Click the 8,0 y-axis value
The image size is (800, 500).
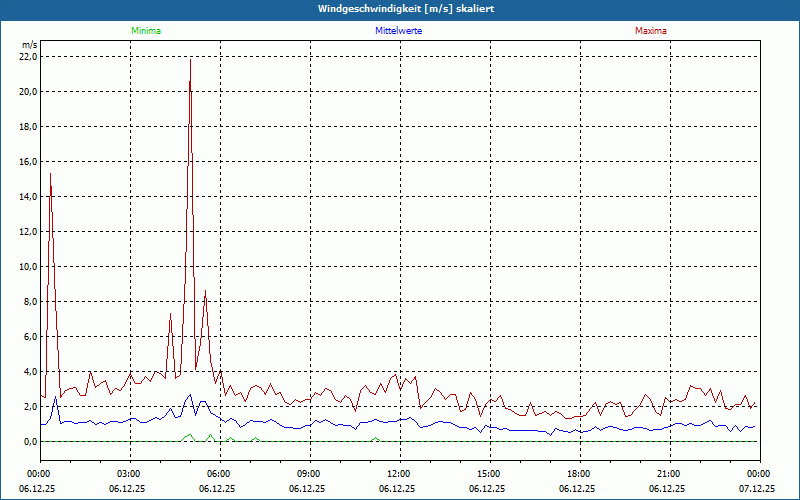(31, 302)
